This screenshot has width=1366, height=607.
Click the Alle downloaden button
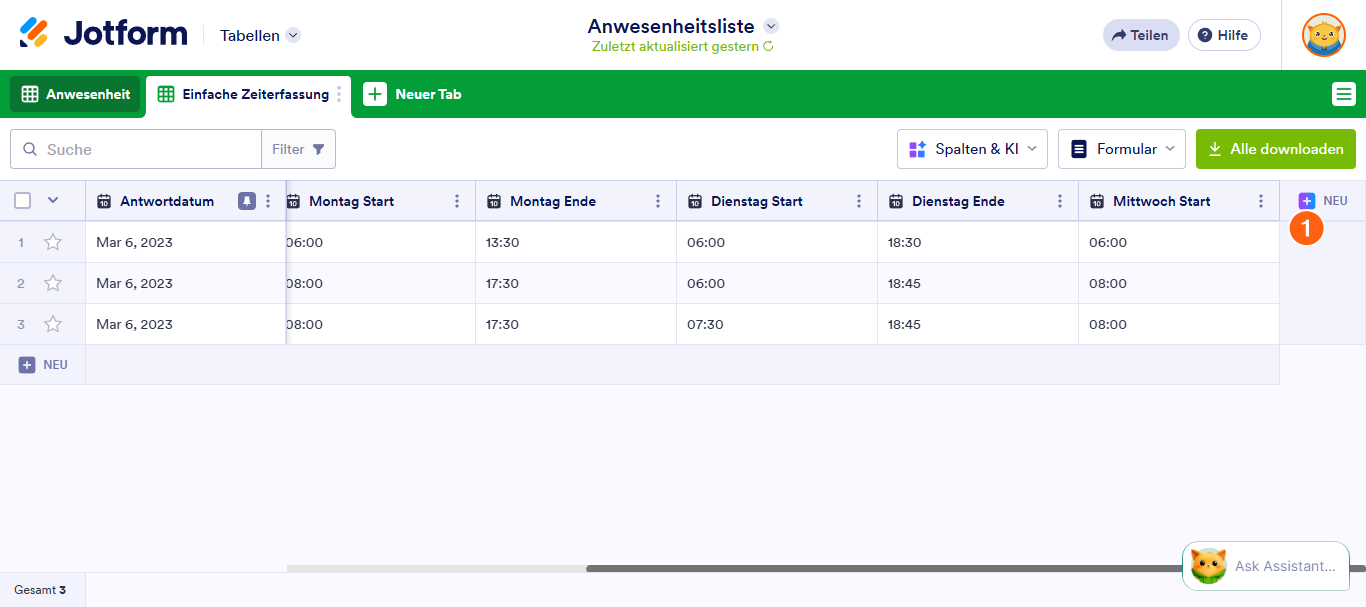(1276, 149)
